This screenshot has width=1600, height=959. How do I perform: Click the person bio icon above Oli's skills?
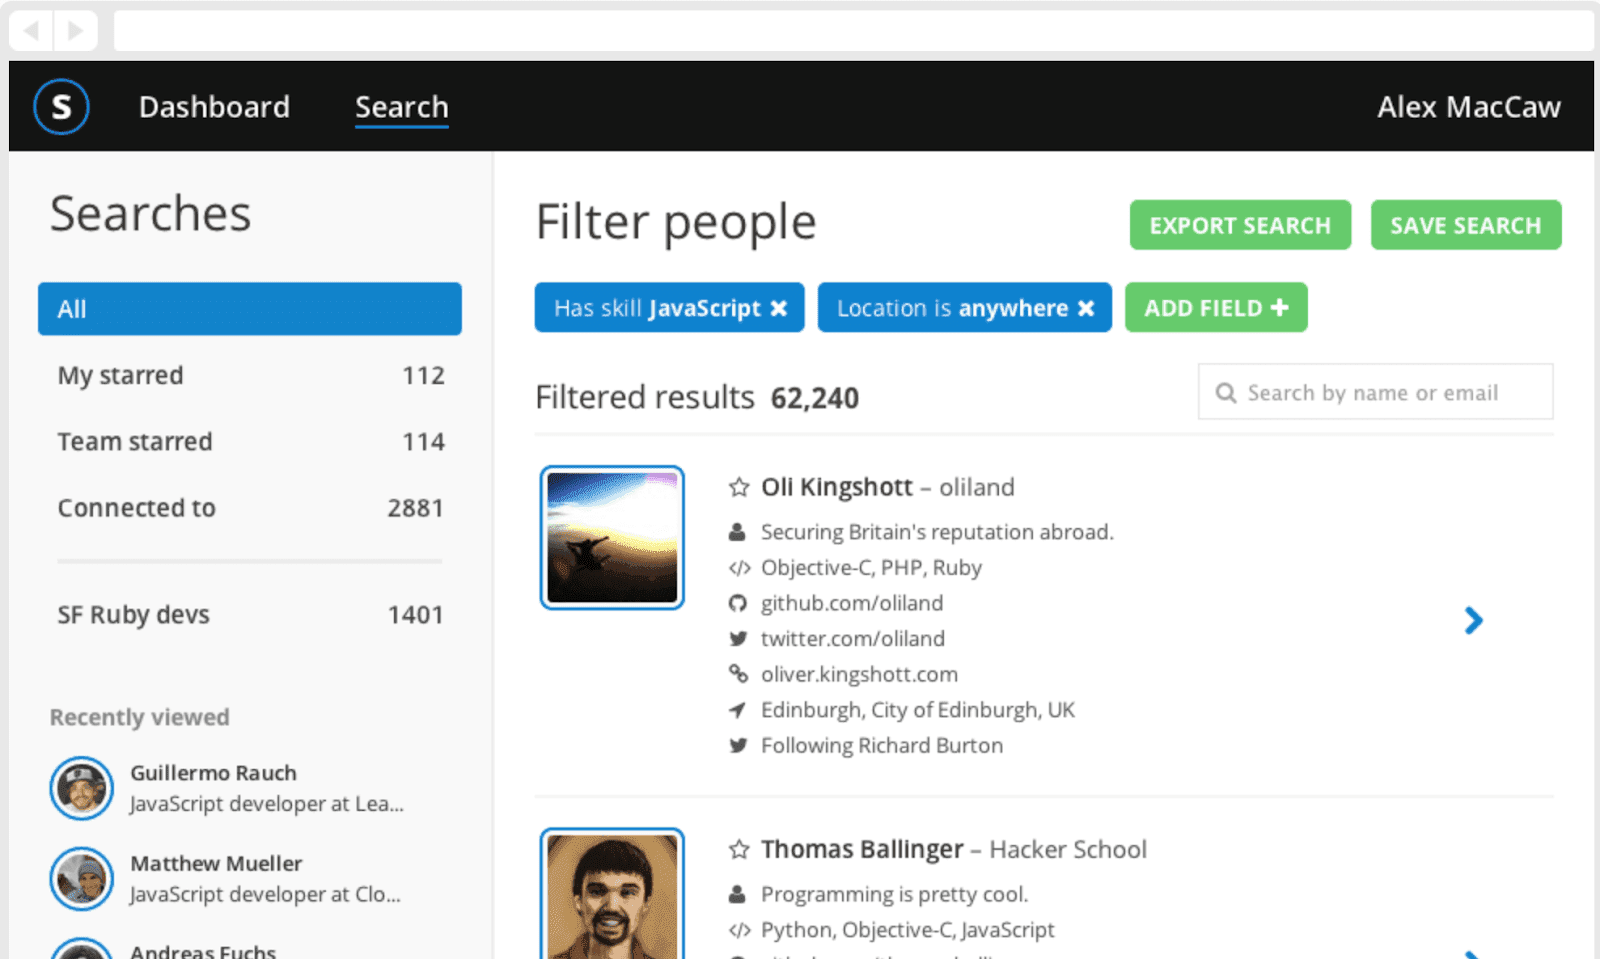(738, 531)
